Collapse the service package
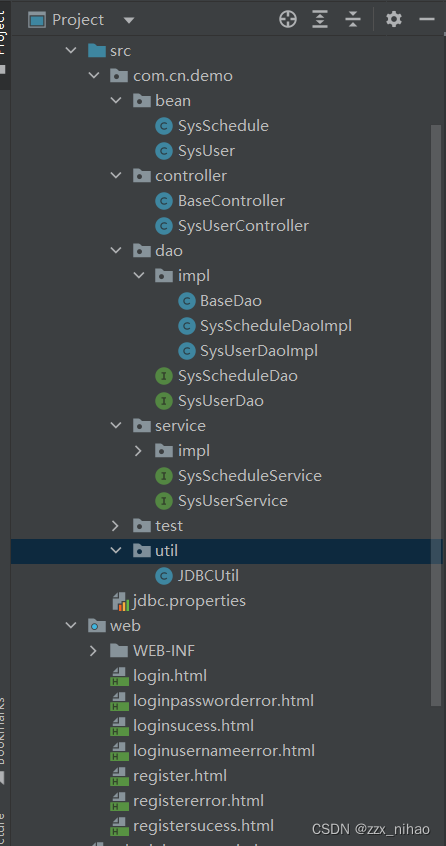The width and height of the screenshot is (446, 846). coord(116,426)
